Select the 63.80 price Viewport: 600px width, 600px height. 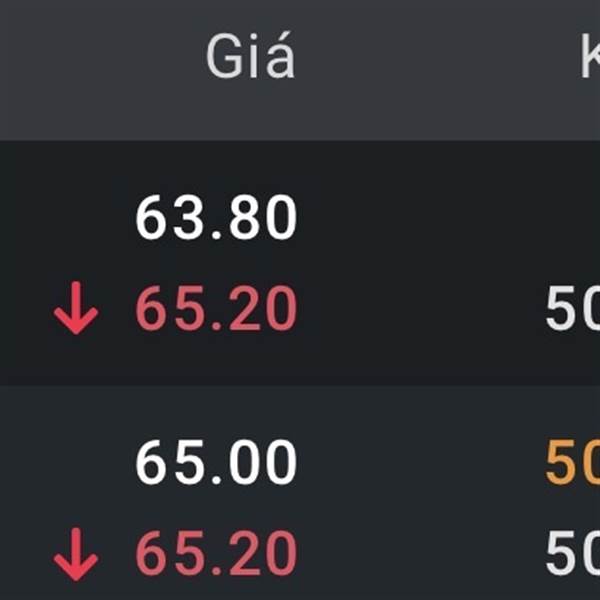pos(216,217)
